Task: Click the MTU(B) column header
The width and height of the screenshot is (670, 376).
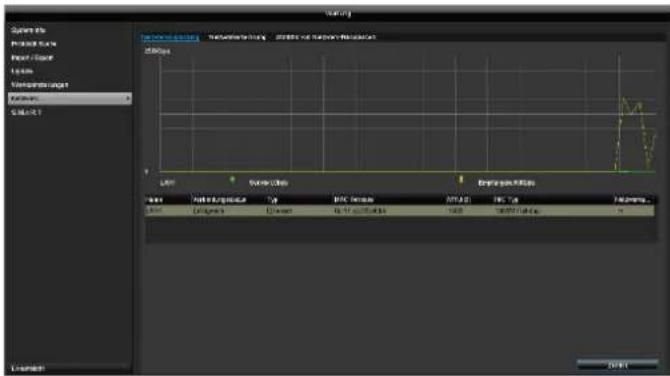Action: 458,200
